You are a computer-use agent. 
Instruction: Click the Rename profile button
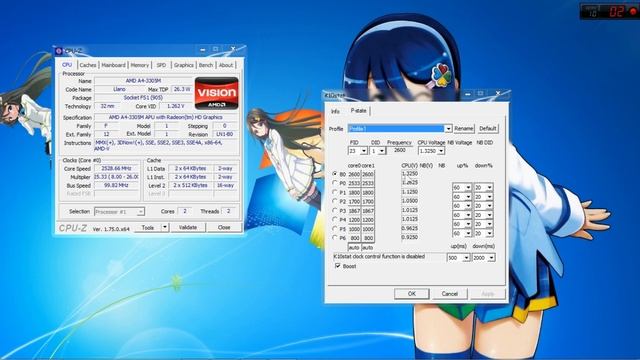click(464, 129)
